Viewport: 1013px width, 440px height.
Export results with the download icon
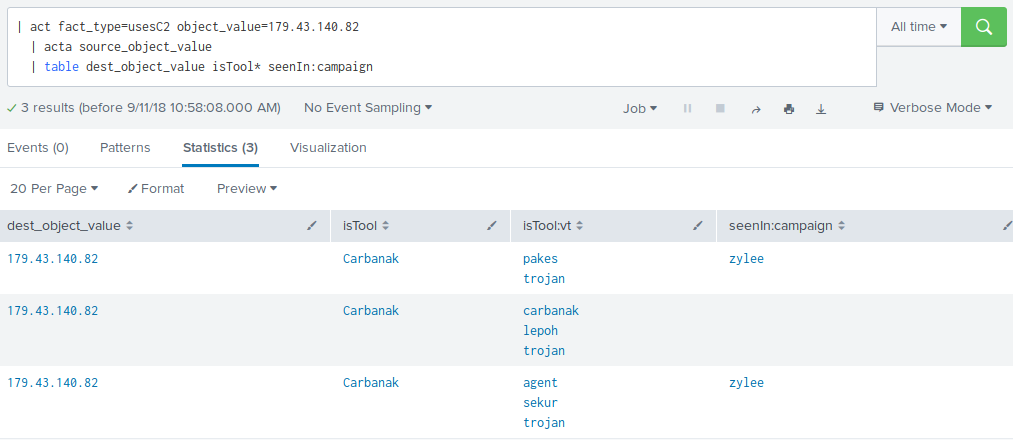pos(821,109)
